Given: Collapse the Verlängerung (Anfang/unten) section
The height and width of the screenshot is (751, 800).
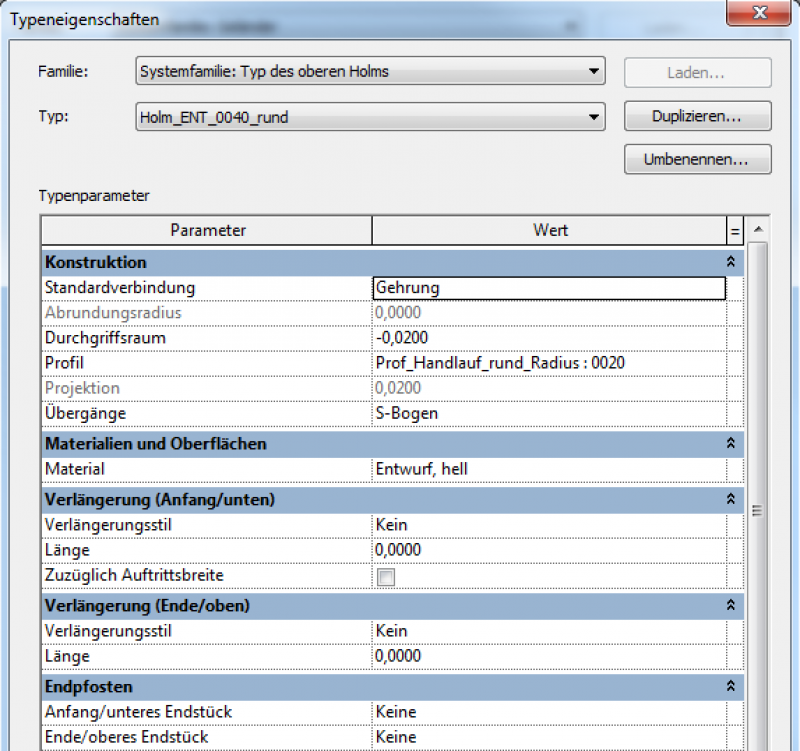Looking at the screenshot, I should (731, 499).
